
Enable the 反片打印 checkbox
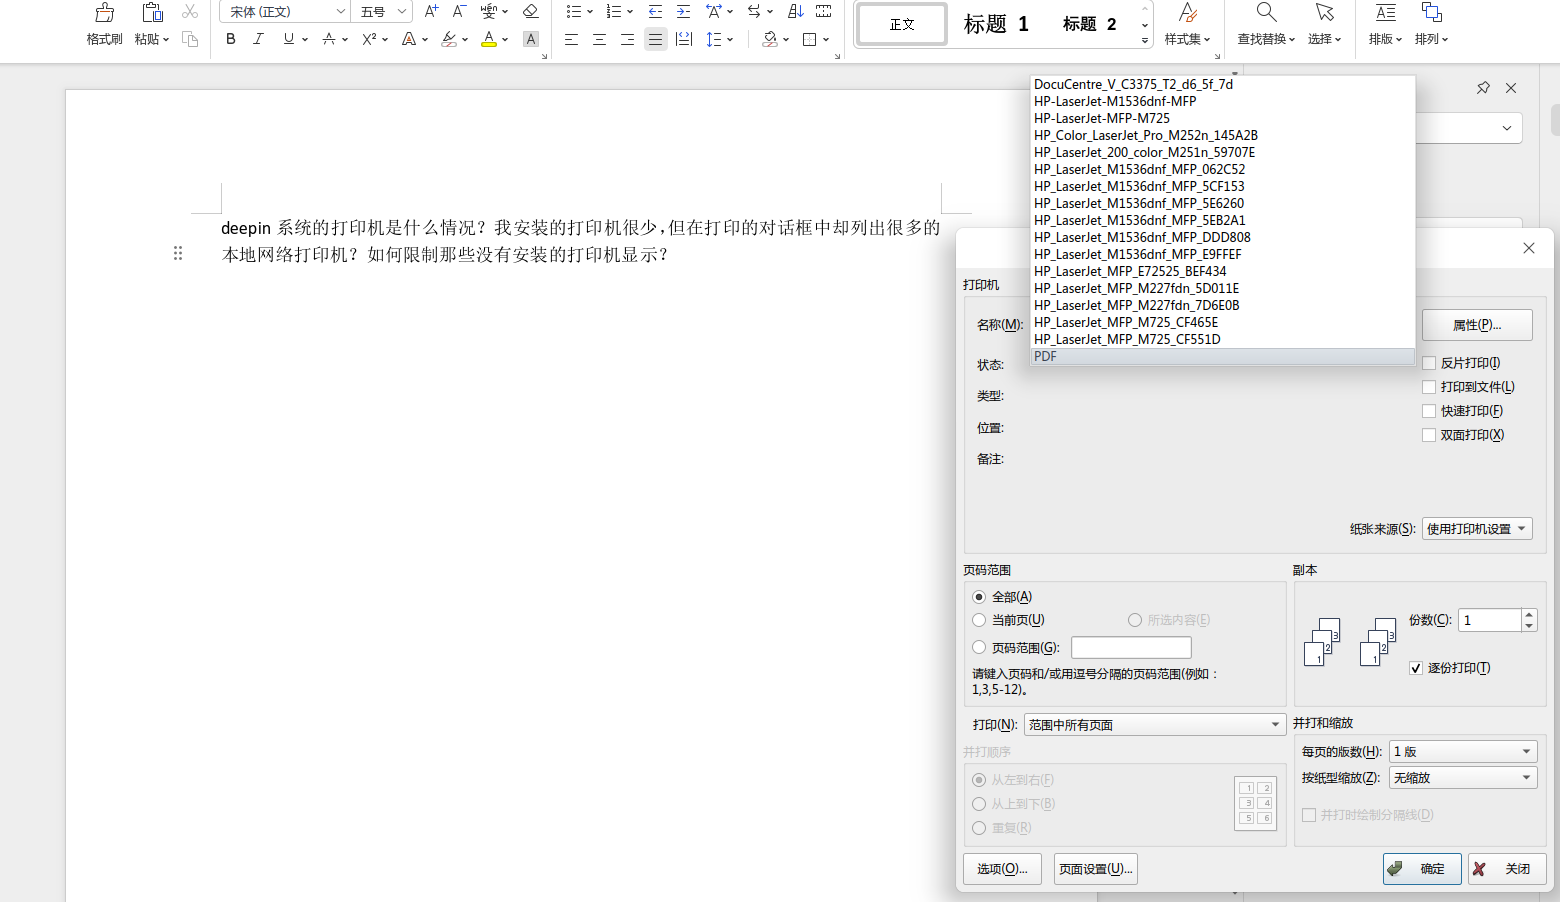(x=1429, y=363)
